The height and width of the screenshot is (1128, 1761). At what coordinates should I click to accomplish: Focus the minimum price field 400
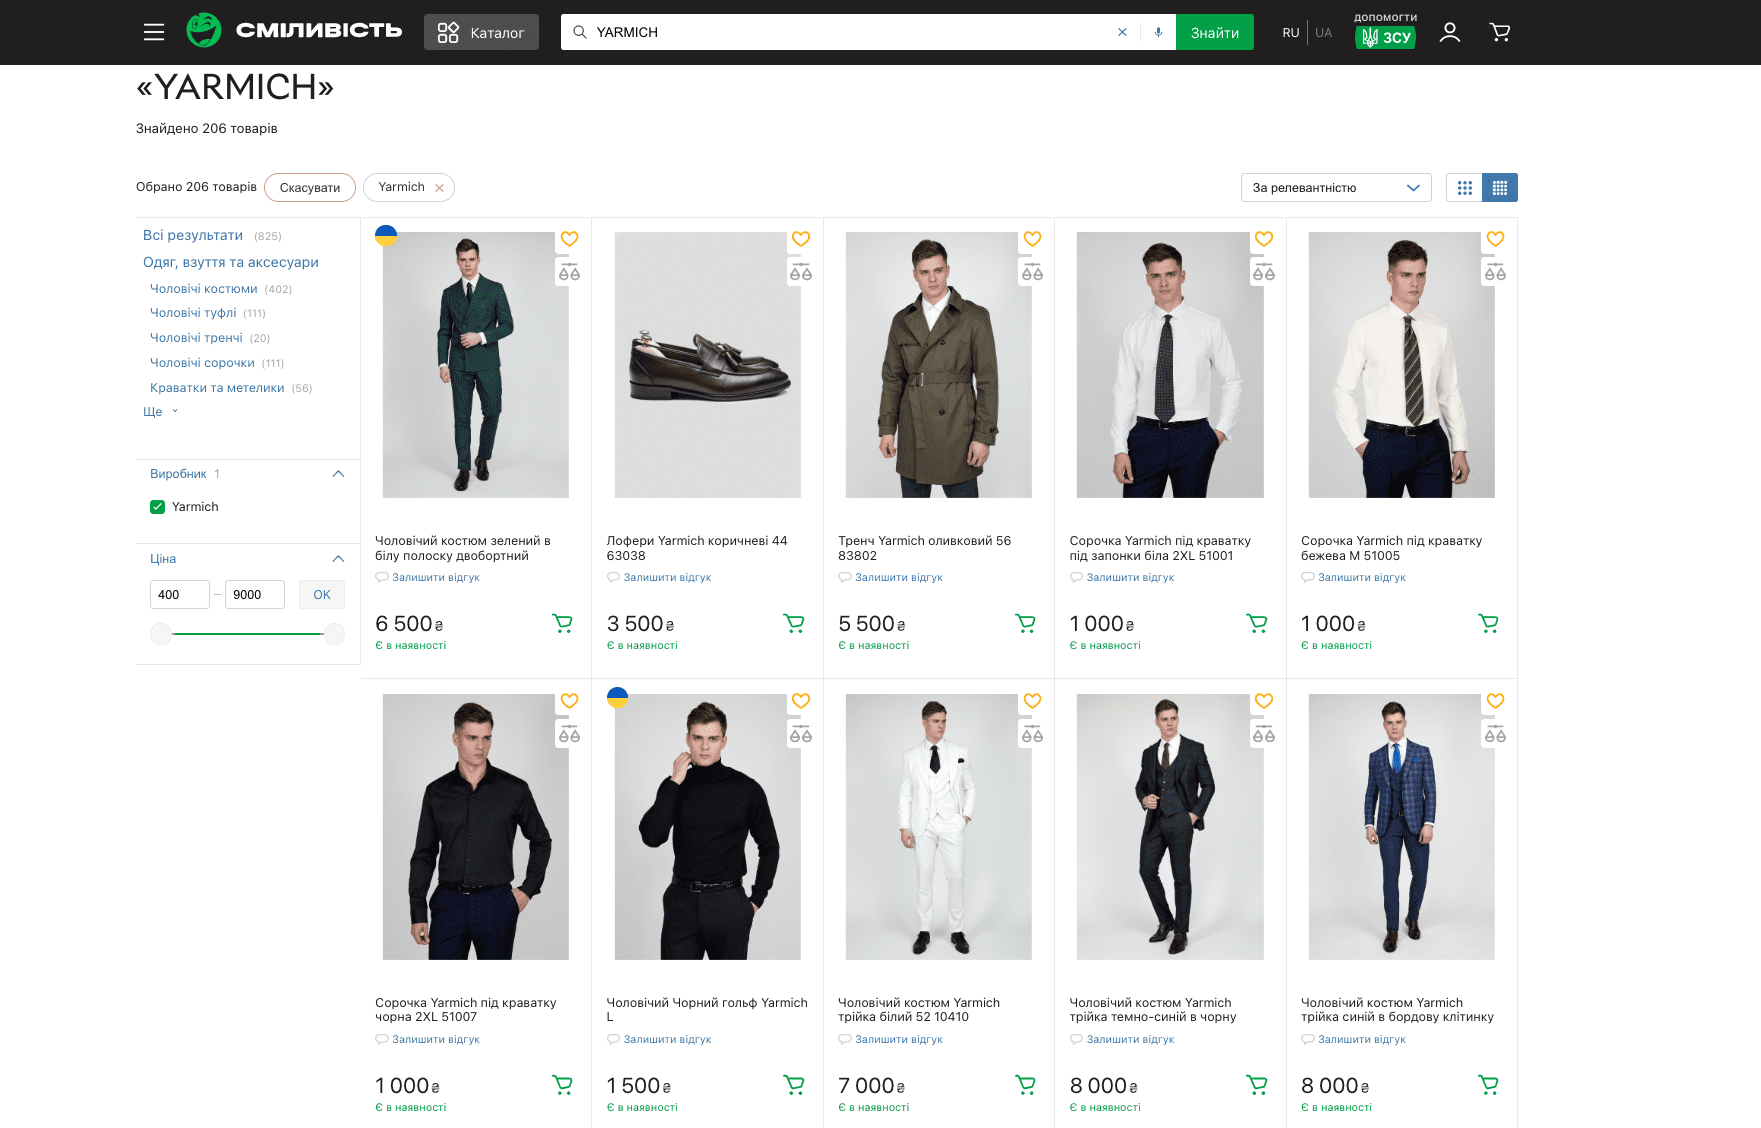coord(180,595)
